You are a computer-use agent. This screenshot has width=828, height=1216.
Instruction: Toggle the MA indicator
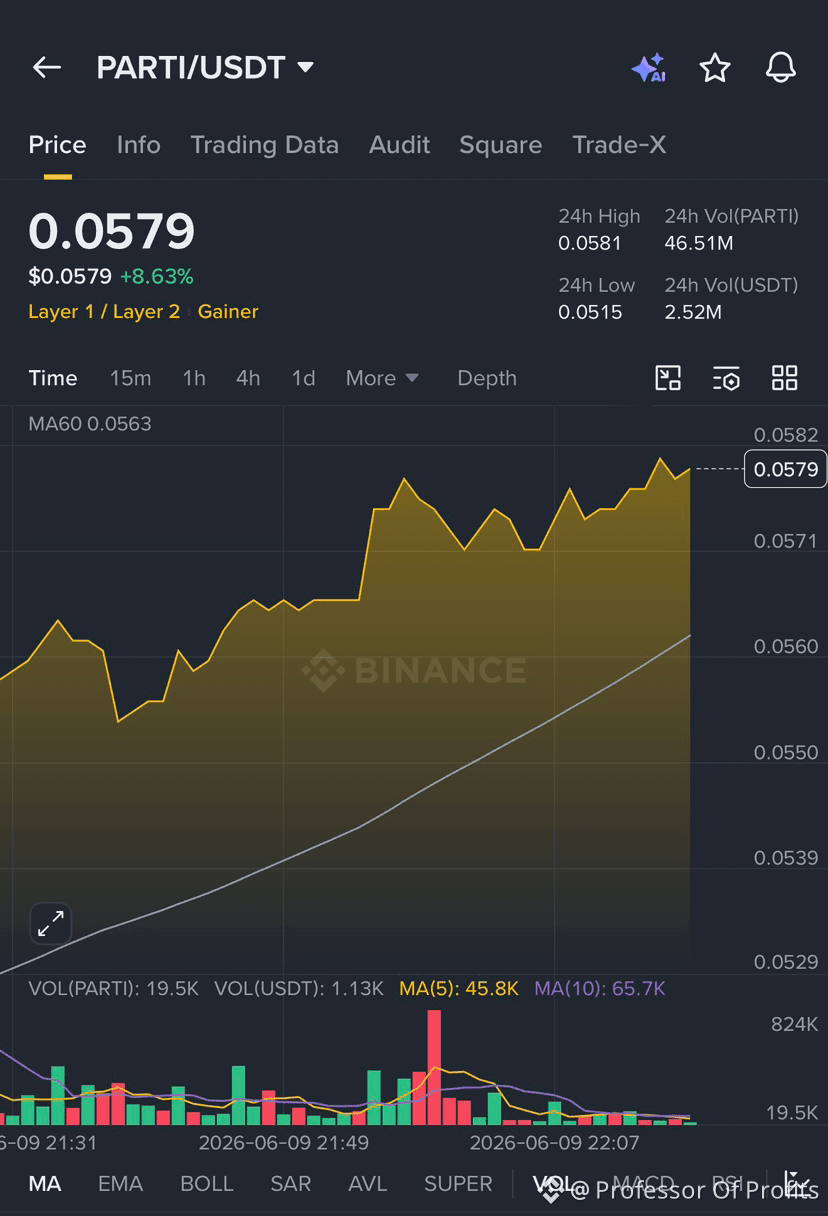44,1184
